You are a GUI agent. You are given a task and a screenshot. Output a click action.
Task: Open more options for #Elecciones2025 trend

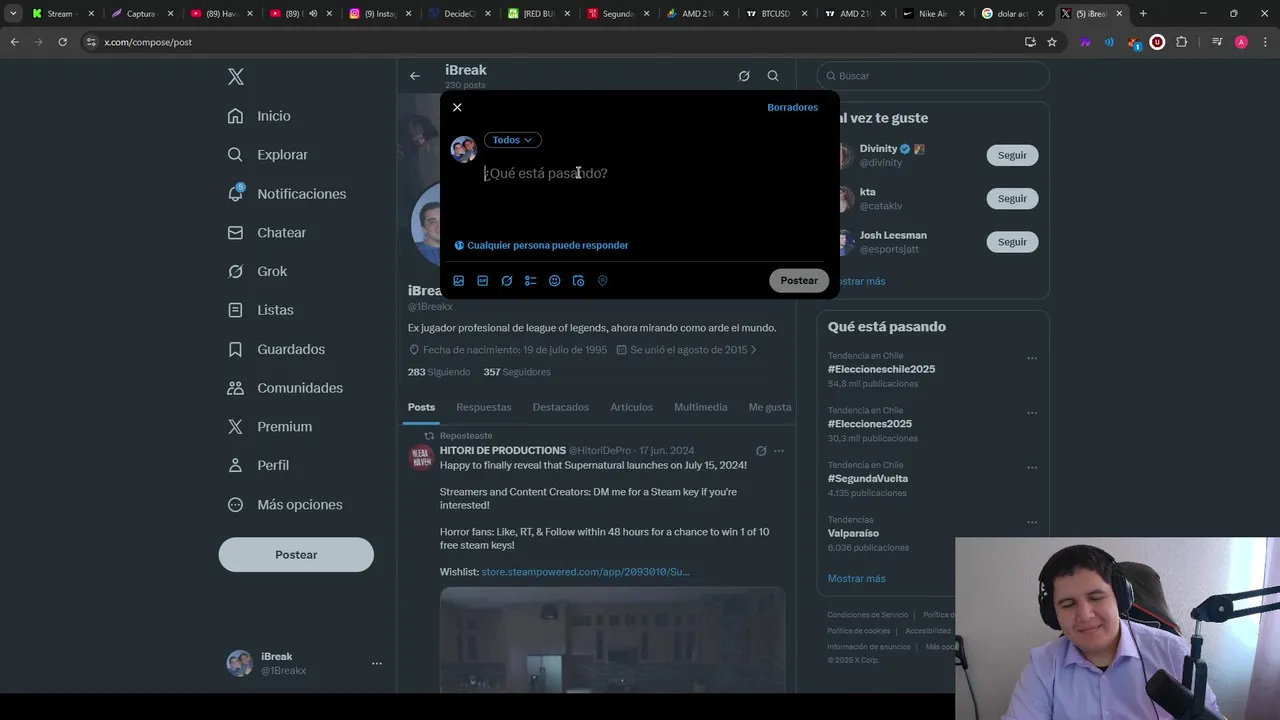[x=1032, y=413]
